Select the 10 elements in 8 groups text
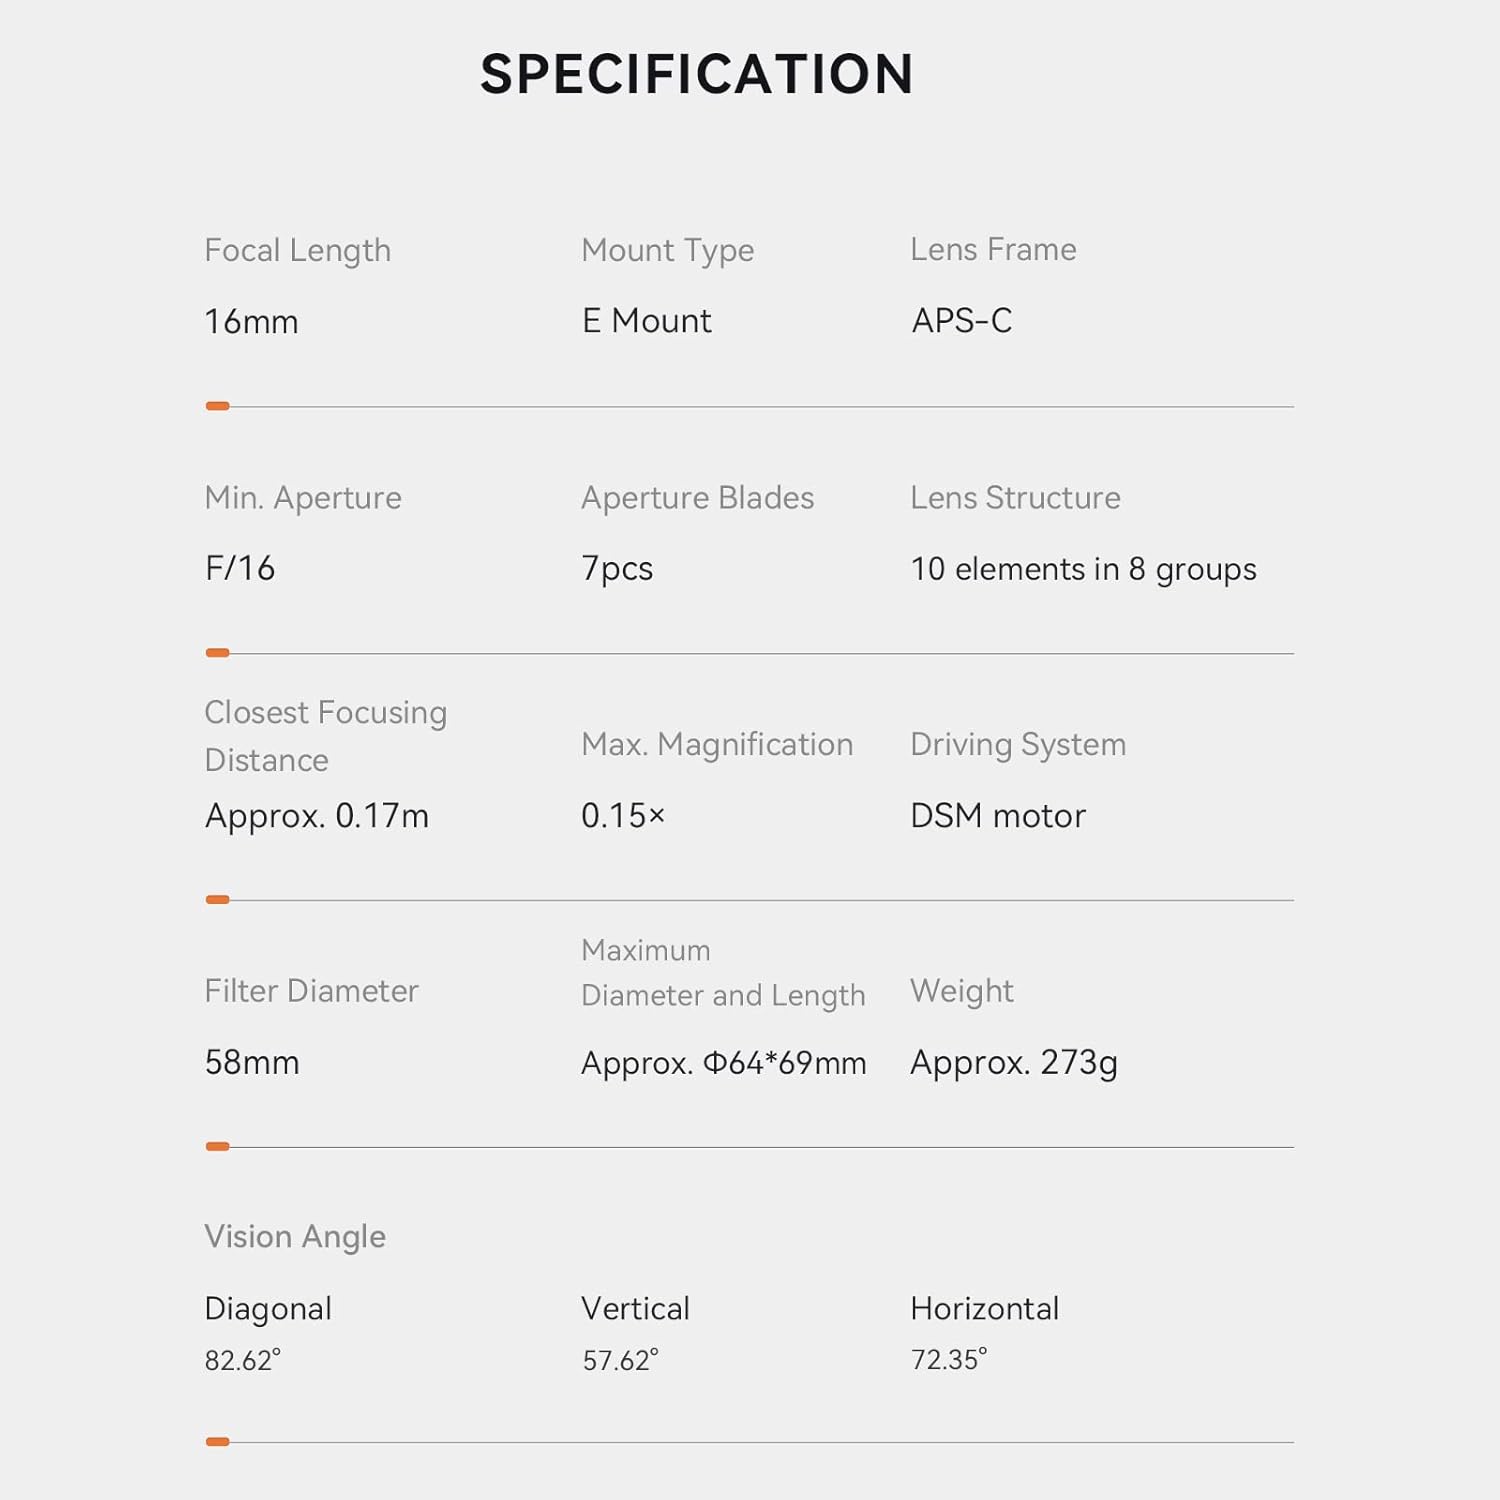Screen dimensions: 1500x1500 pos(1083,569)
